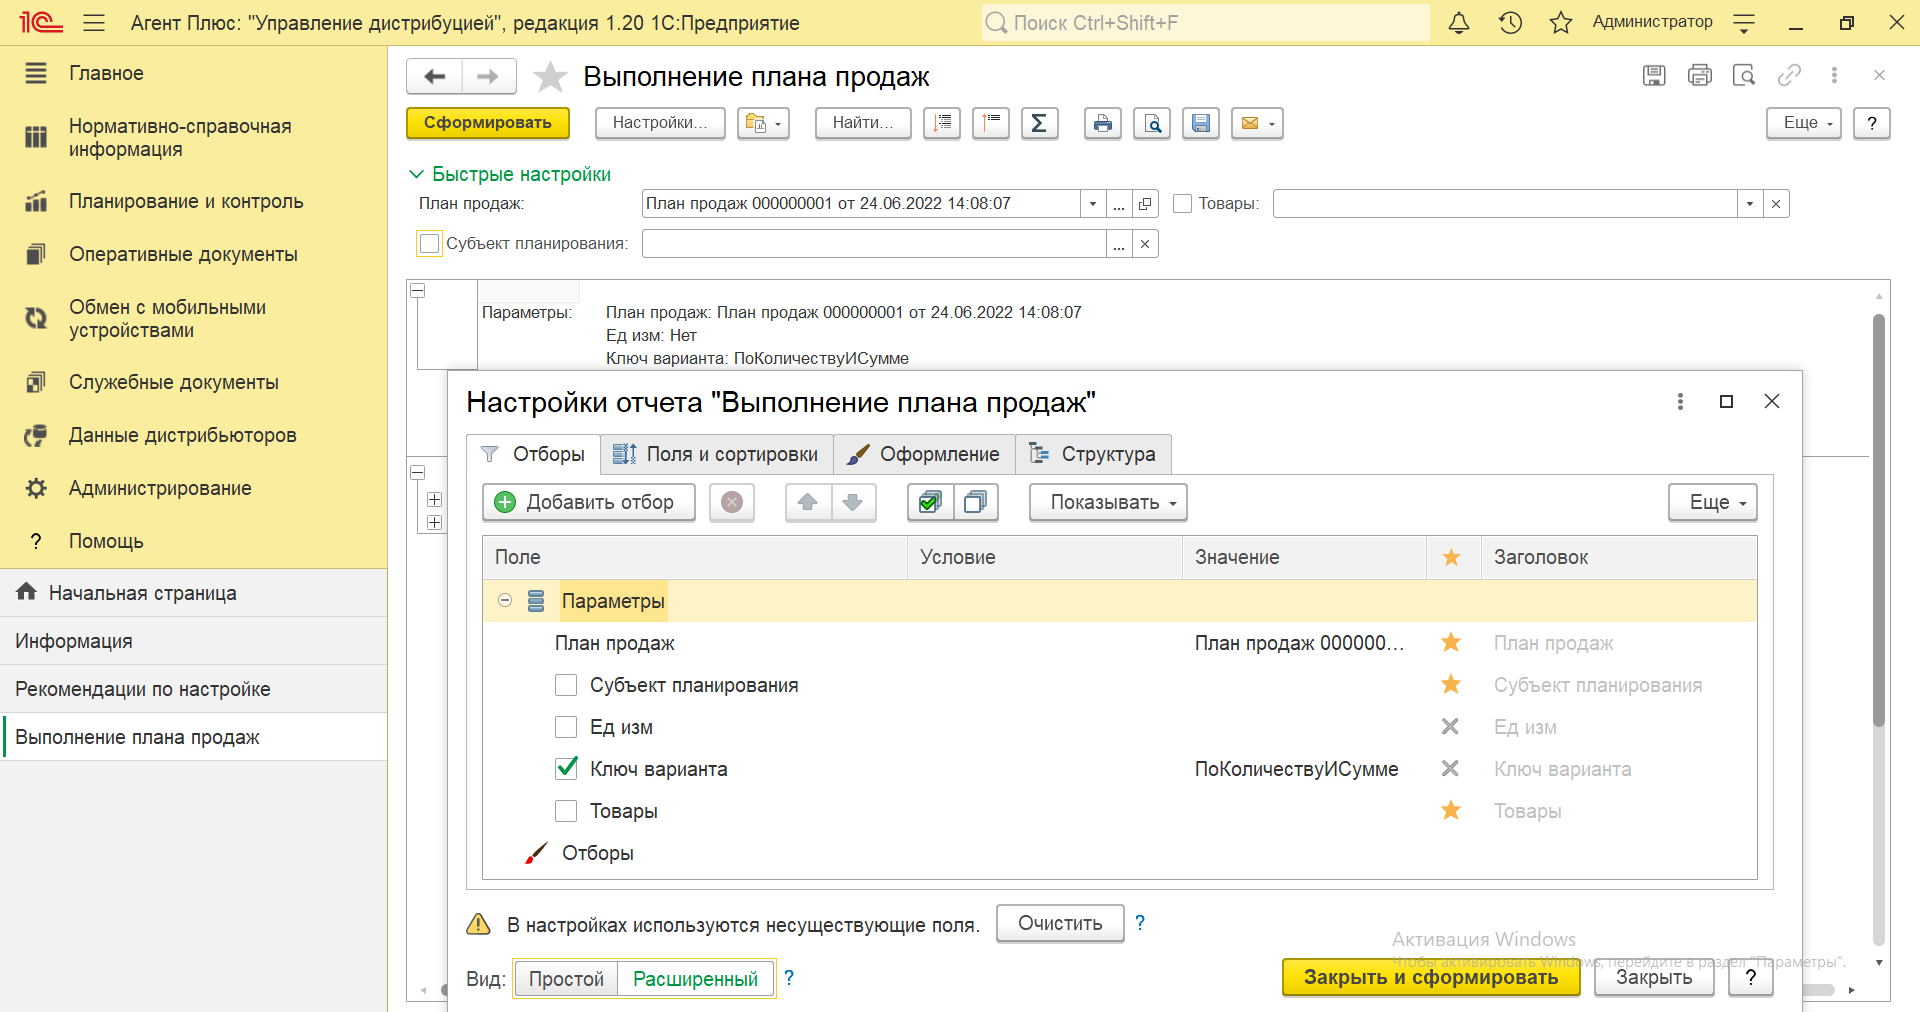Enable Ед изм parameter checkbox

566,727
